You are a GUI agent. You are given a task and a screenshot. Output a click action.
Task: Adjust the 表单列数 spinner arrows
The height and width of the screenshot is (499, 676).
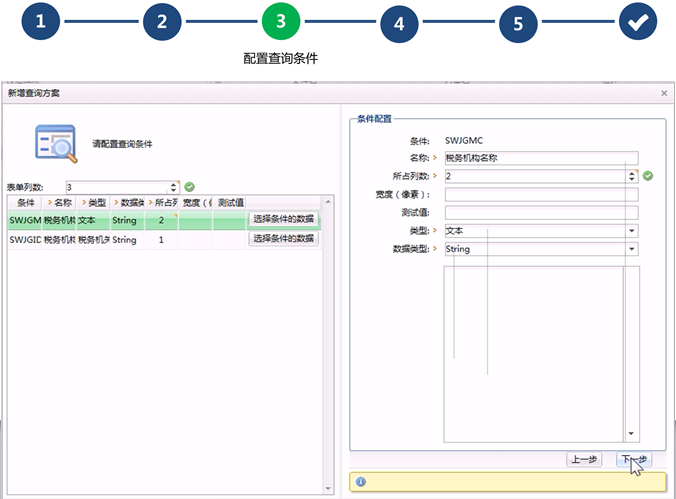[x=174, y=186]
